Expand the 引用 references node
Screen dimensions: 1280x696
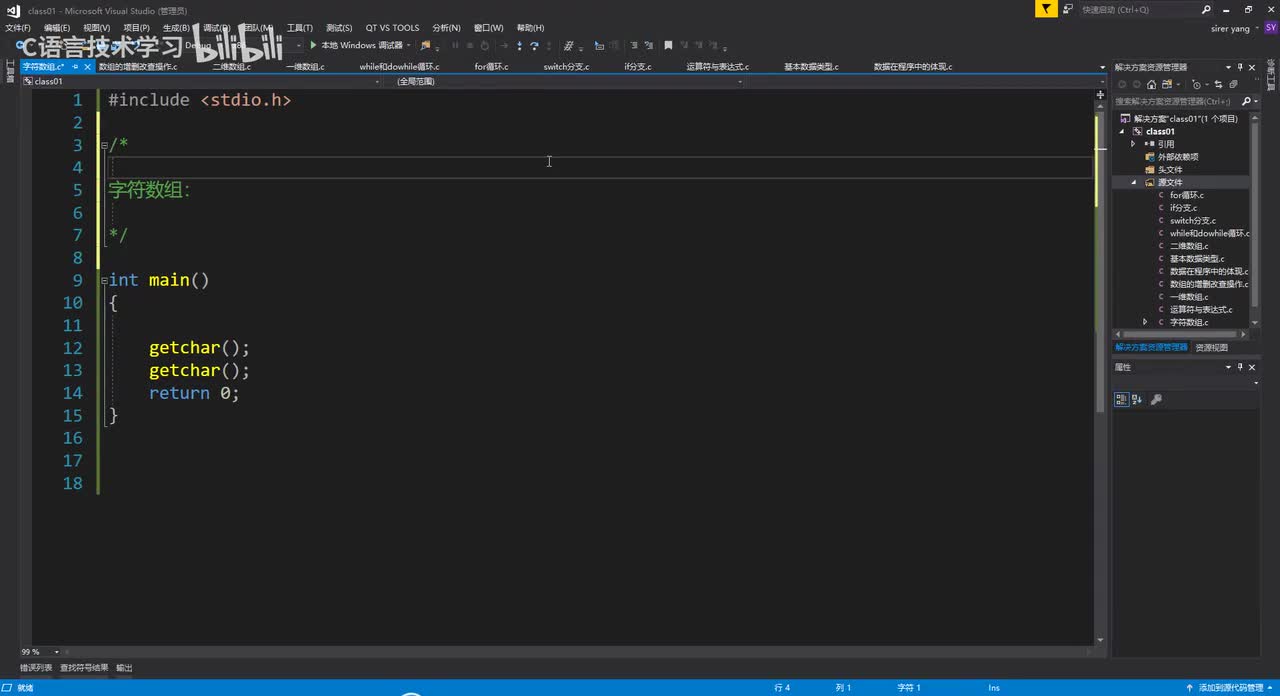click(1133, 144)
